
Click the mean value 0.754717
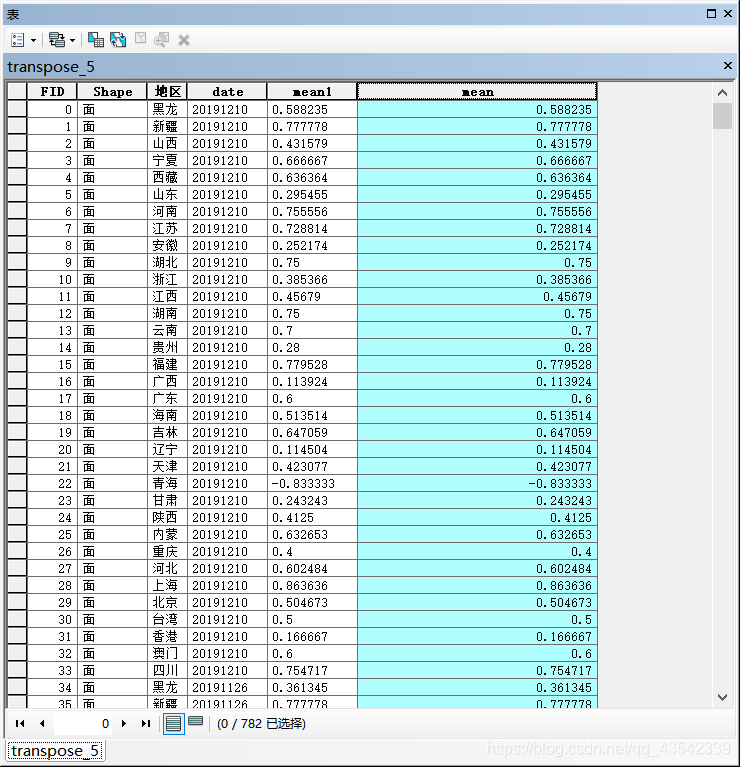click(477, 670)
